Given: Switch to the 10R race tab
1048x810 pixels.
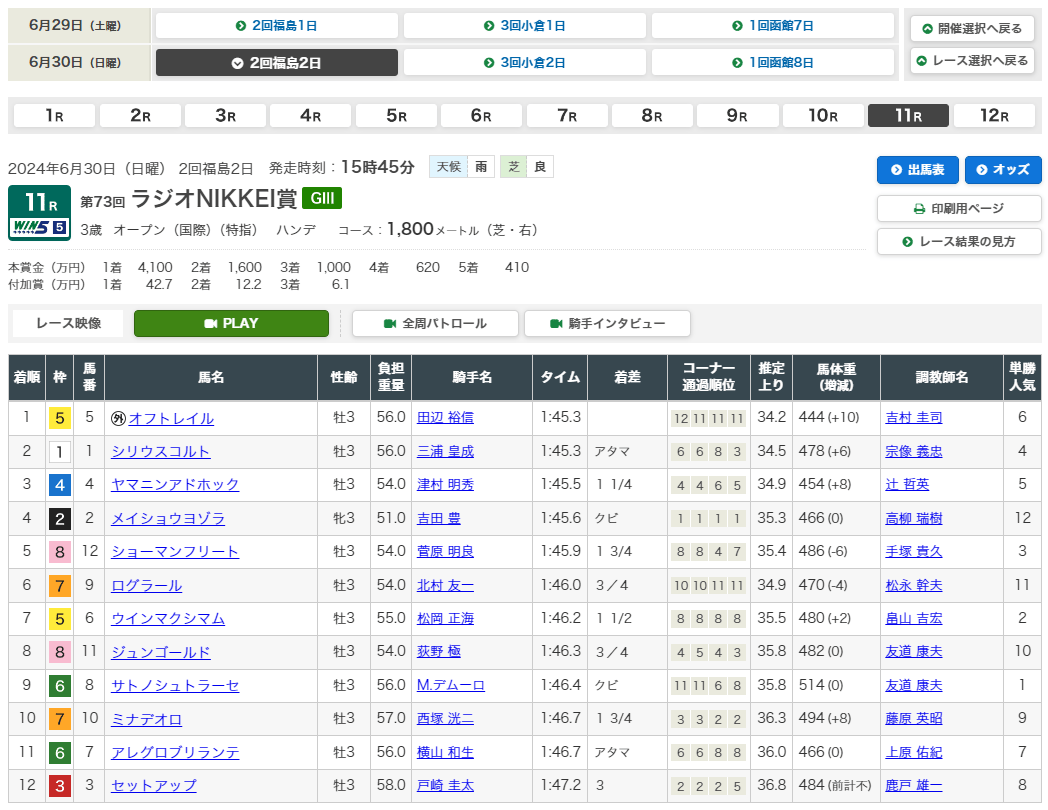Looking at the screenshot, I should 822,116.
